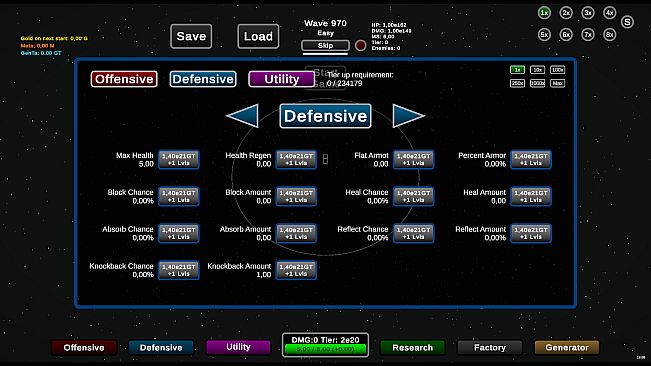
Task: Open the Research menu at bottom
Action: pyautogui.click(x=412, y=347)
